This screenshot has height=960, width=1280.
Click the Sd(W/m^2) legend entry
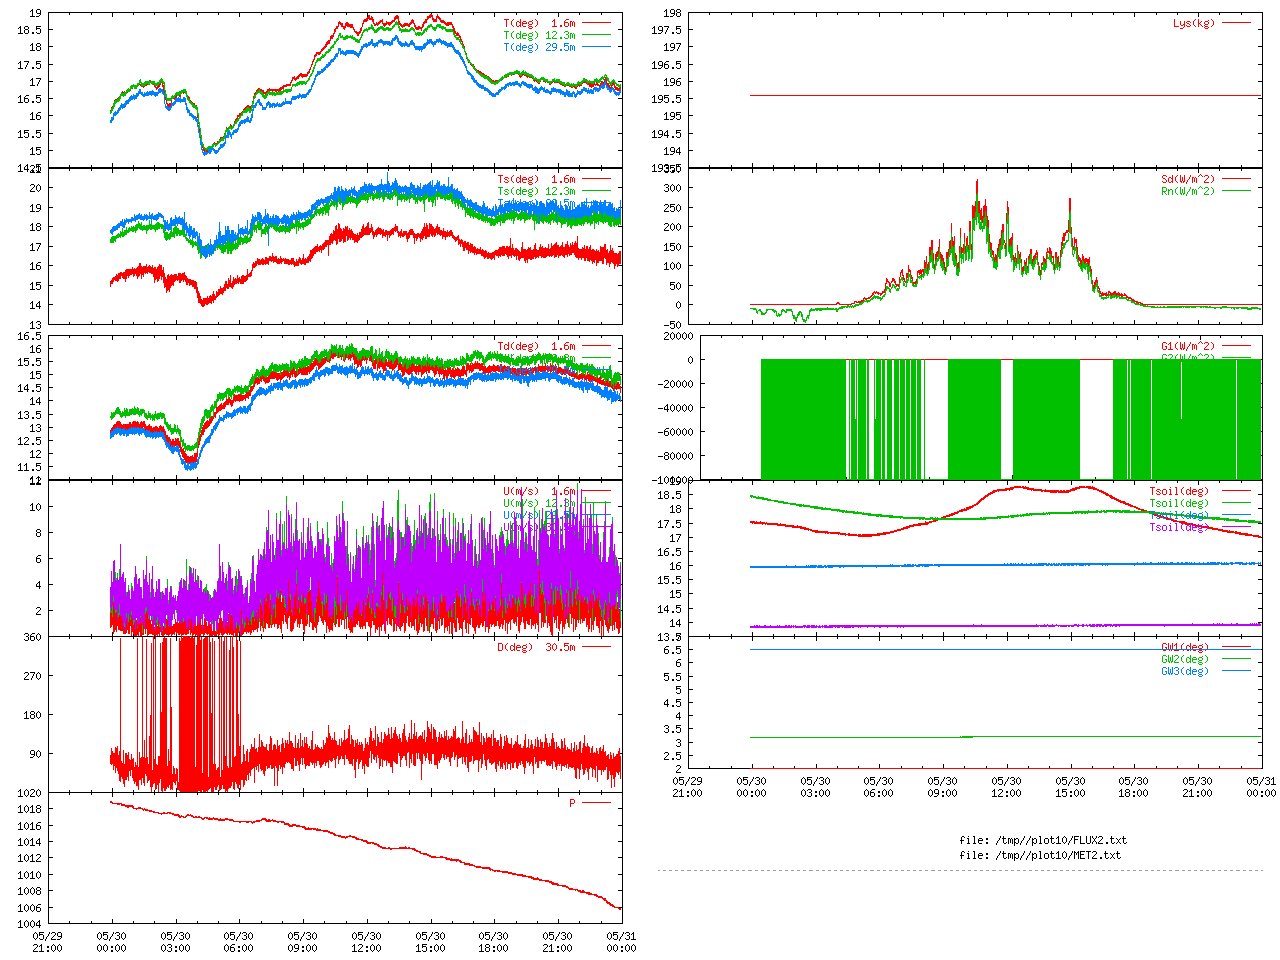click(x=1187, y=180)
